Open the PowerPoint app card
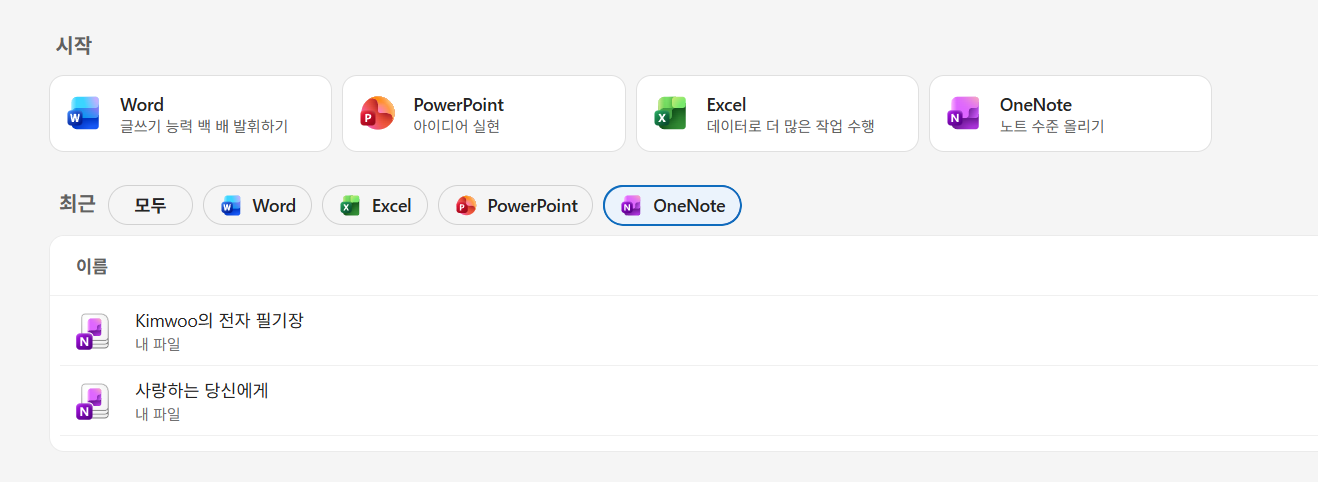The width and height of the screenshot is (1318, 482). click(484, 114)
